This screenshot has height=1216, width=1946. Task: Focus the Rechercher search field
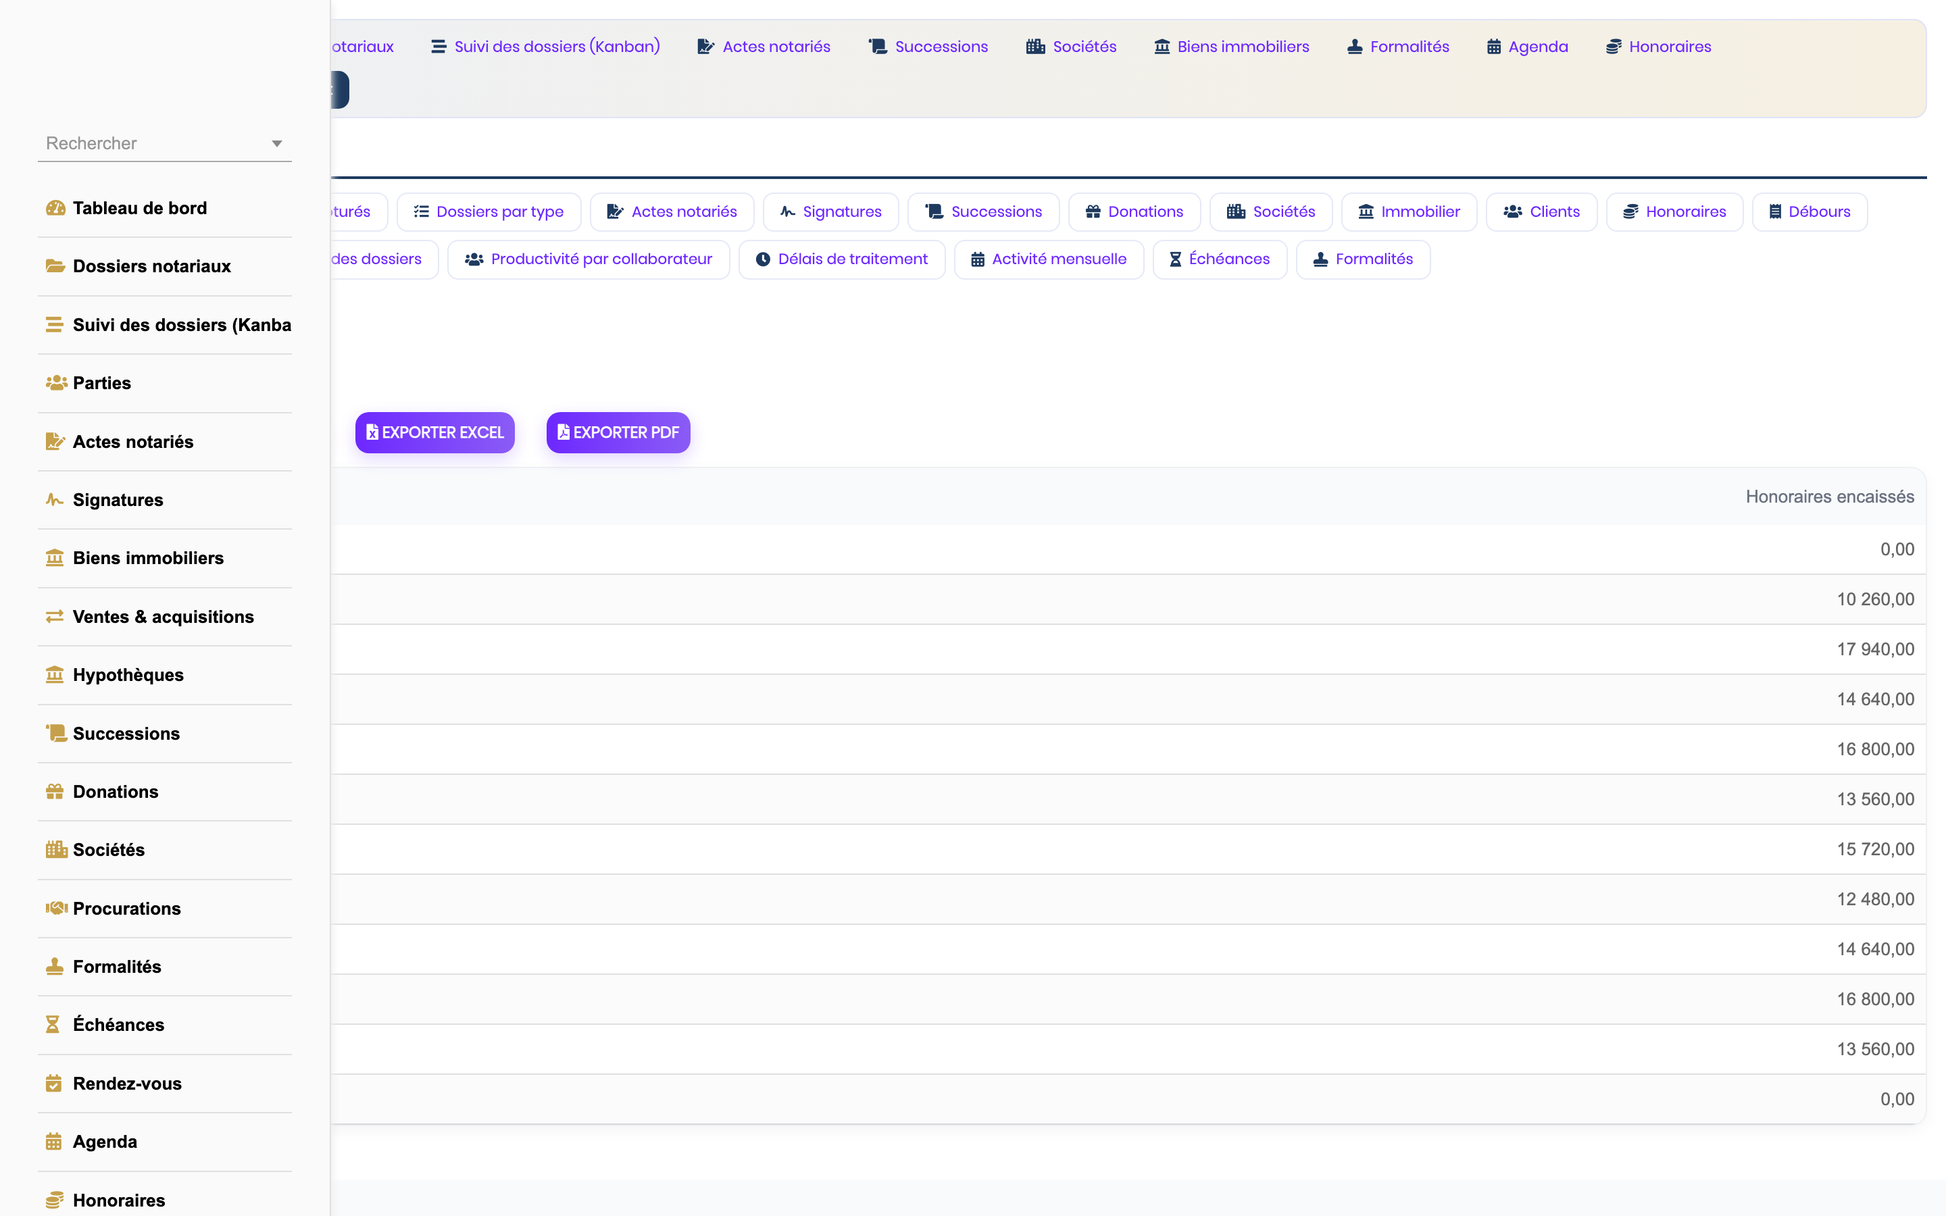coord(165,144)
